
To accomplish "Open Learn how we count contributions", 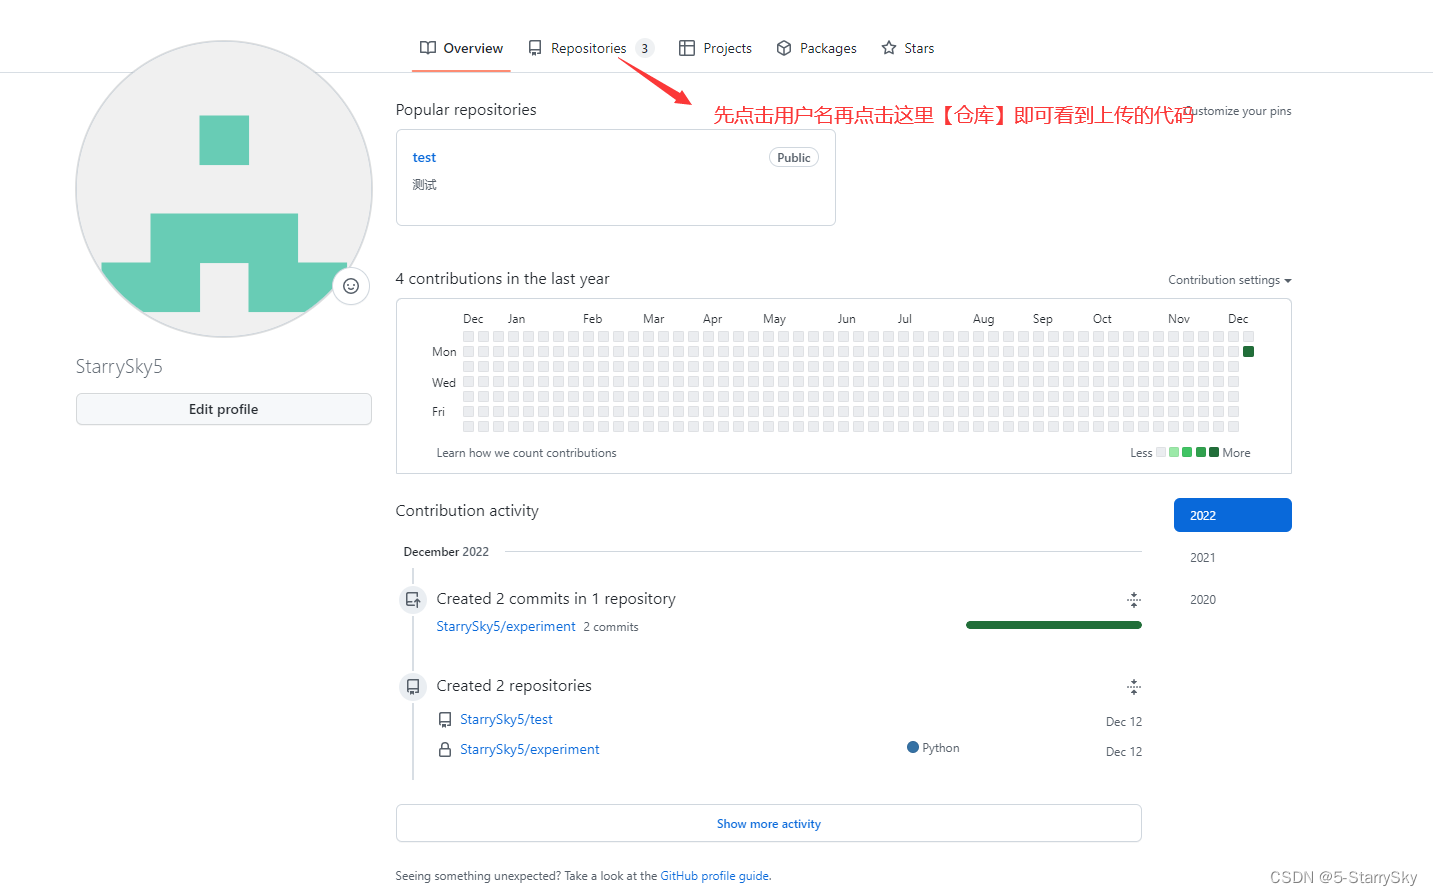I will tap(526, 453).
